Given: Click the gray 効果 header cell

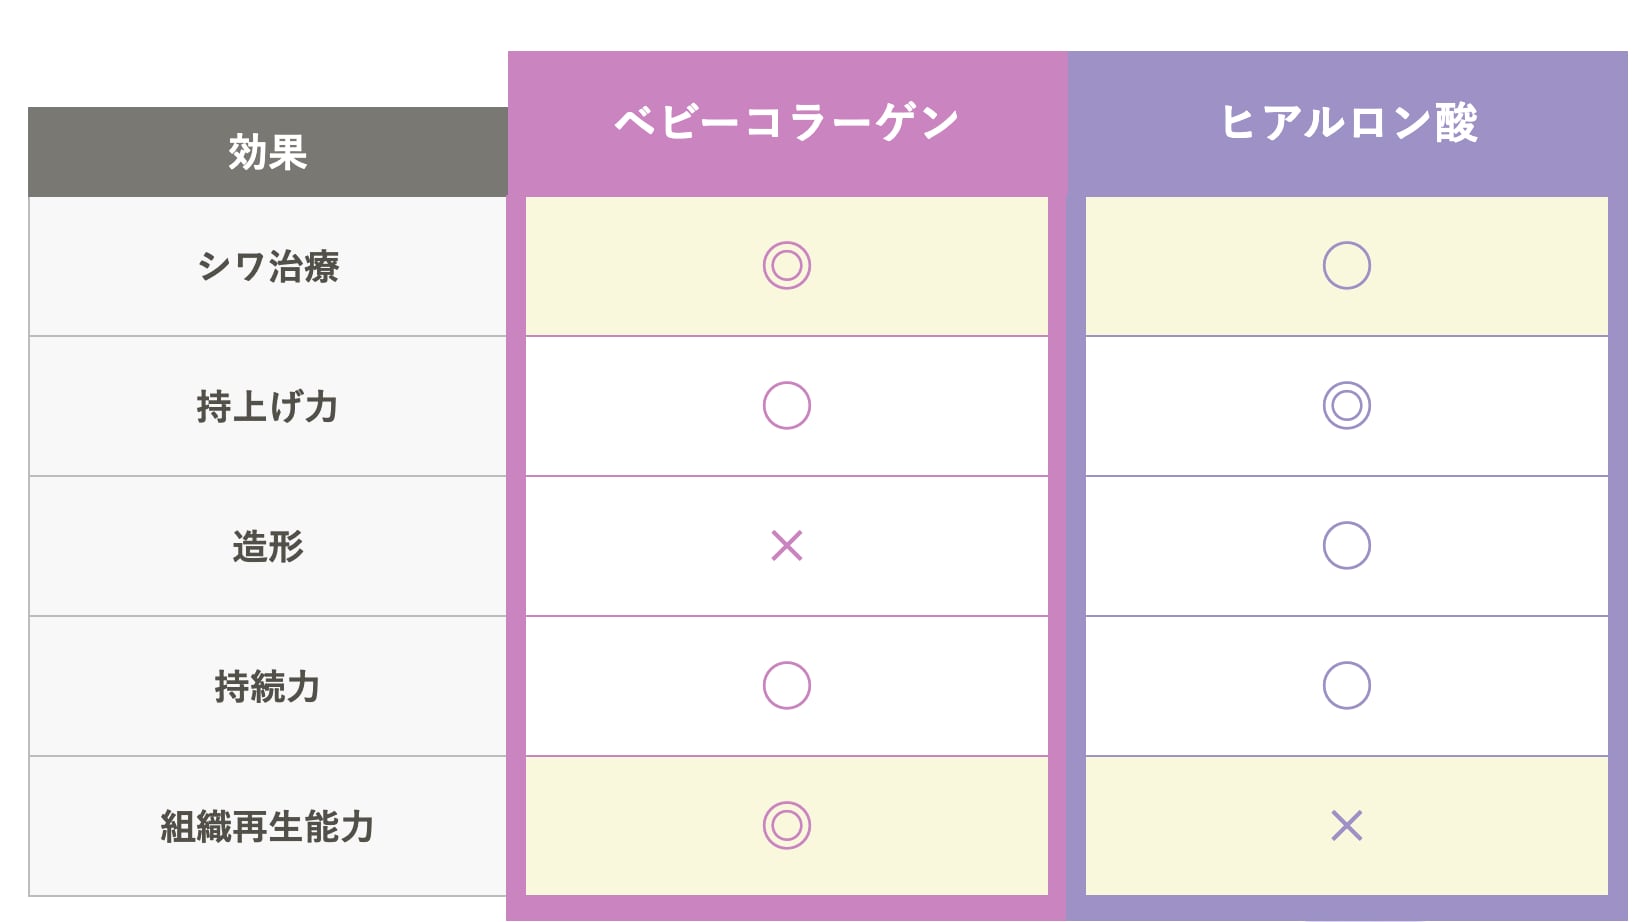Looking at the screenshot, I should pos(268,152).
